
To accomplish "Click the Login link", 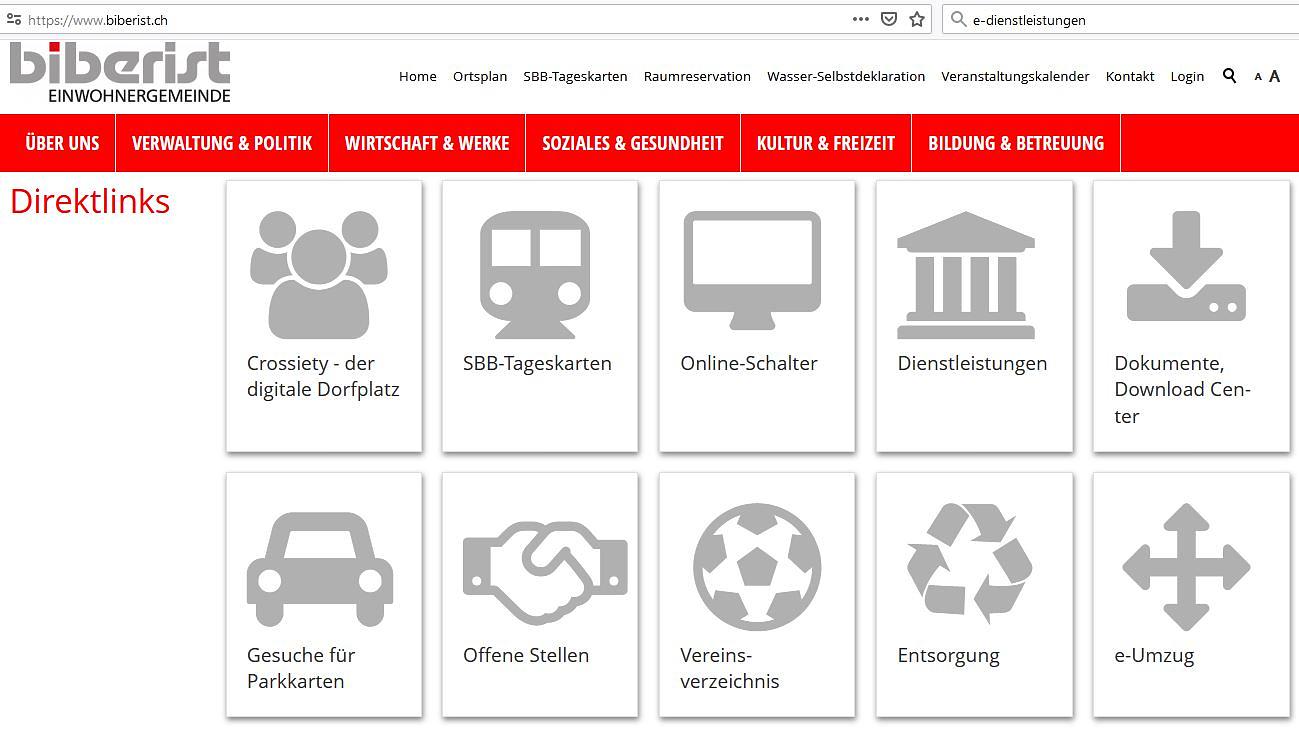I will point(1187,76).
